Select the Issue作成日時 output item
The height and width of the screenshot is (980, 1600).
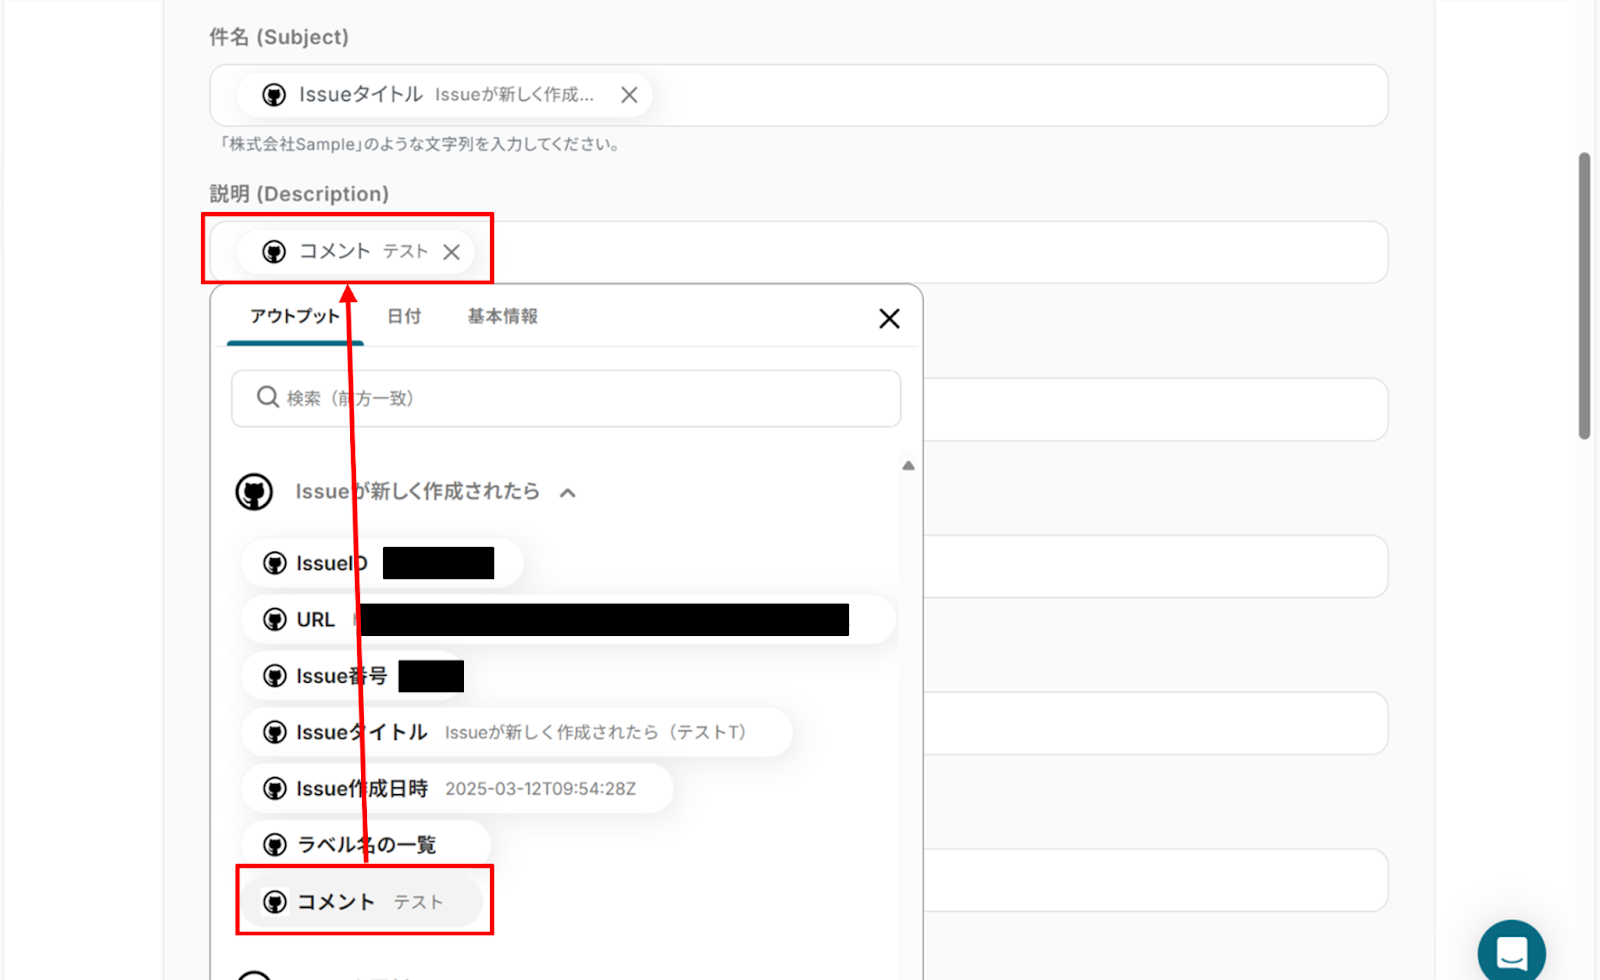[457, 788]
